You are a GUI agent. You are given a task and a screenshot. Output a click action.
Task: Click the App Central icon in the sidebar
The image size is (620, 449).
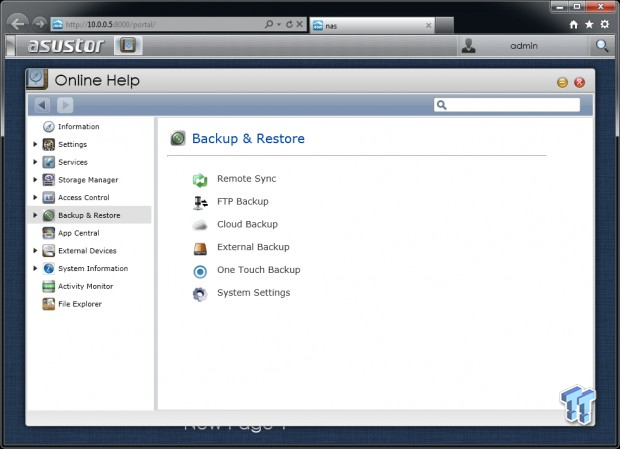coord(49,233)
